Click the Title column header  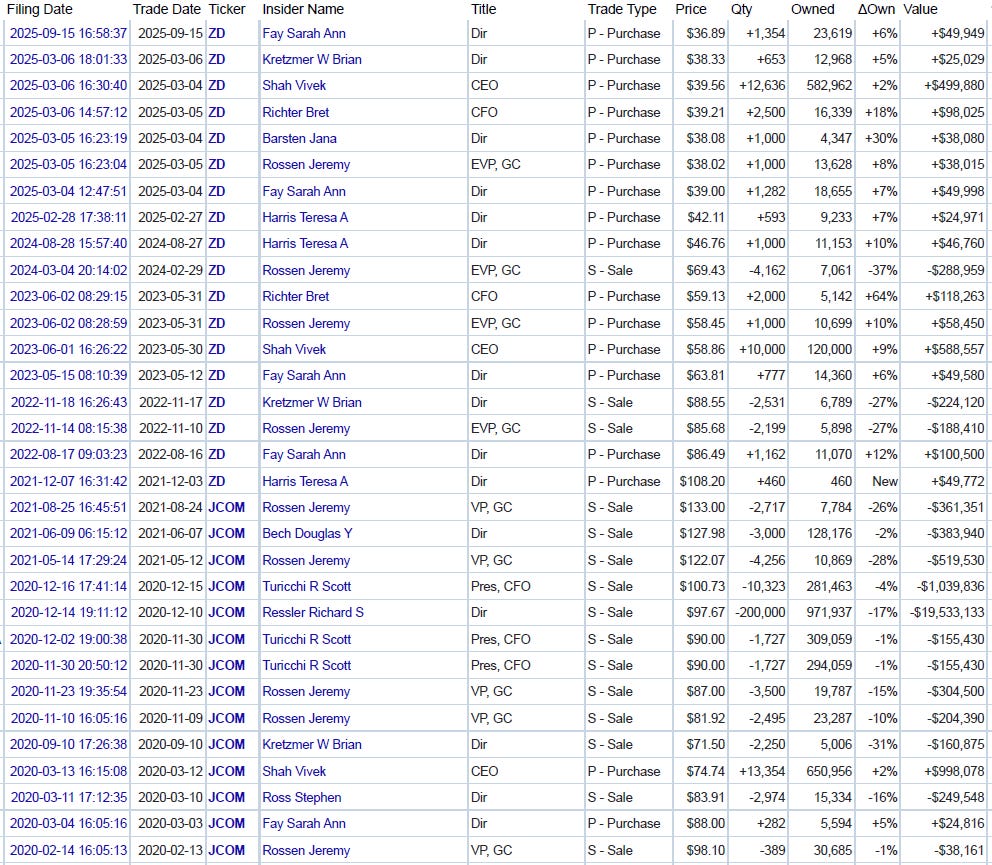click(x=483, y=9)
